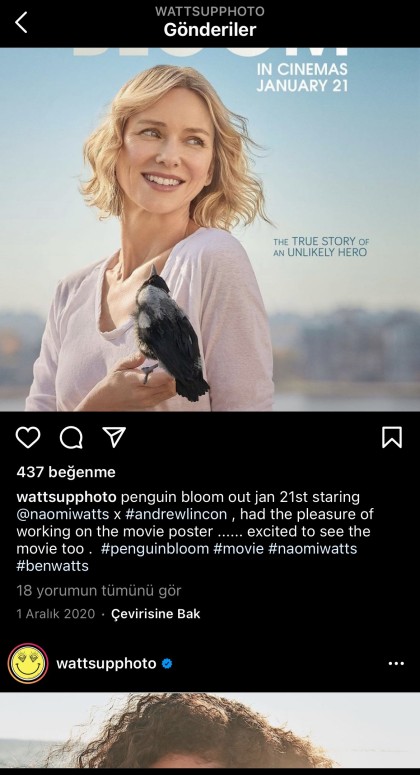Open the #andrewlincon hashtag
Image resolution: width=420 pixels, height=775 pixels.
click(176, 514)
